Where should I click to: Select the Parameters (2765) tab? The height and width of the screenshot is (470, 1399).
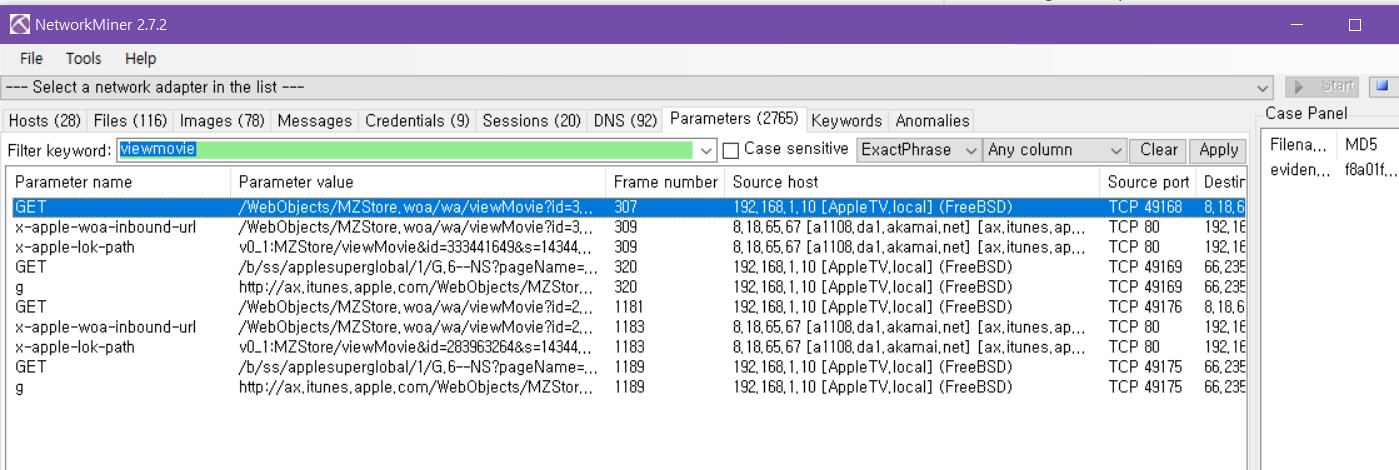[x=734, y=119]
